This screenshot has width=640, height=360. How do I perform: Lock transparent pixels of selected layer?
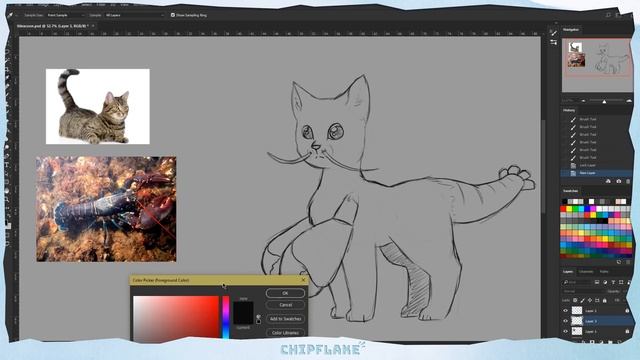tap(575, 300)
